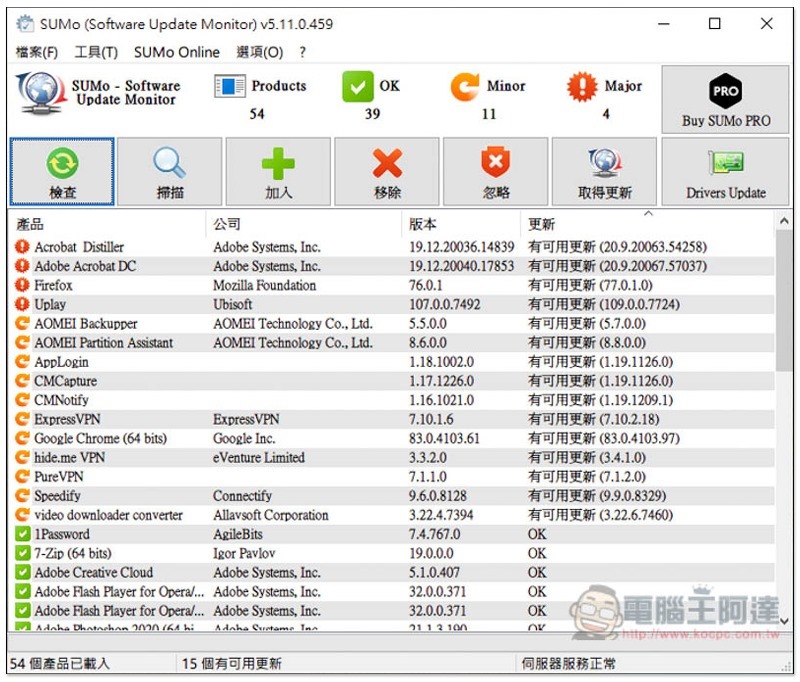Viewport: 800px width, 682px height.
Task: Select the Firefox row in list
Action: click(x=54, y=285)
